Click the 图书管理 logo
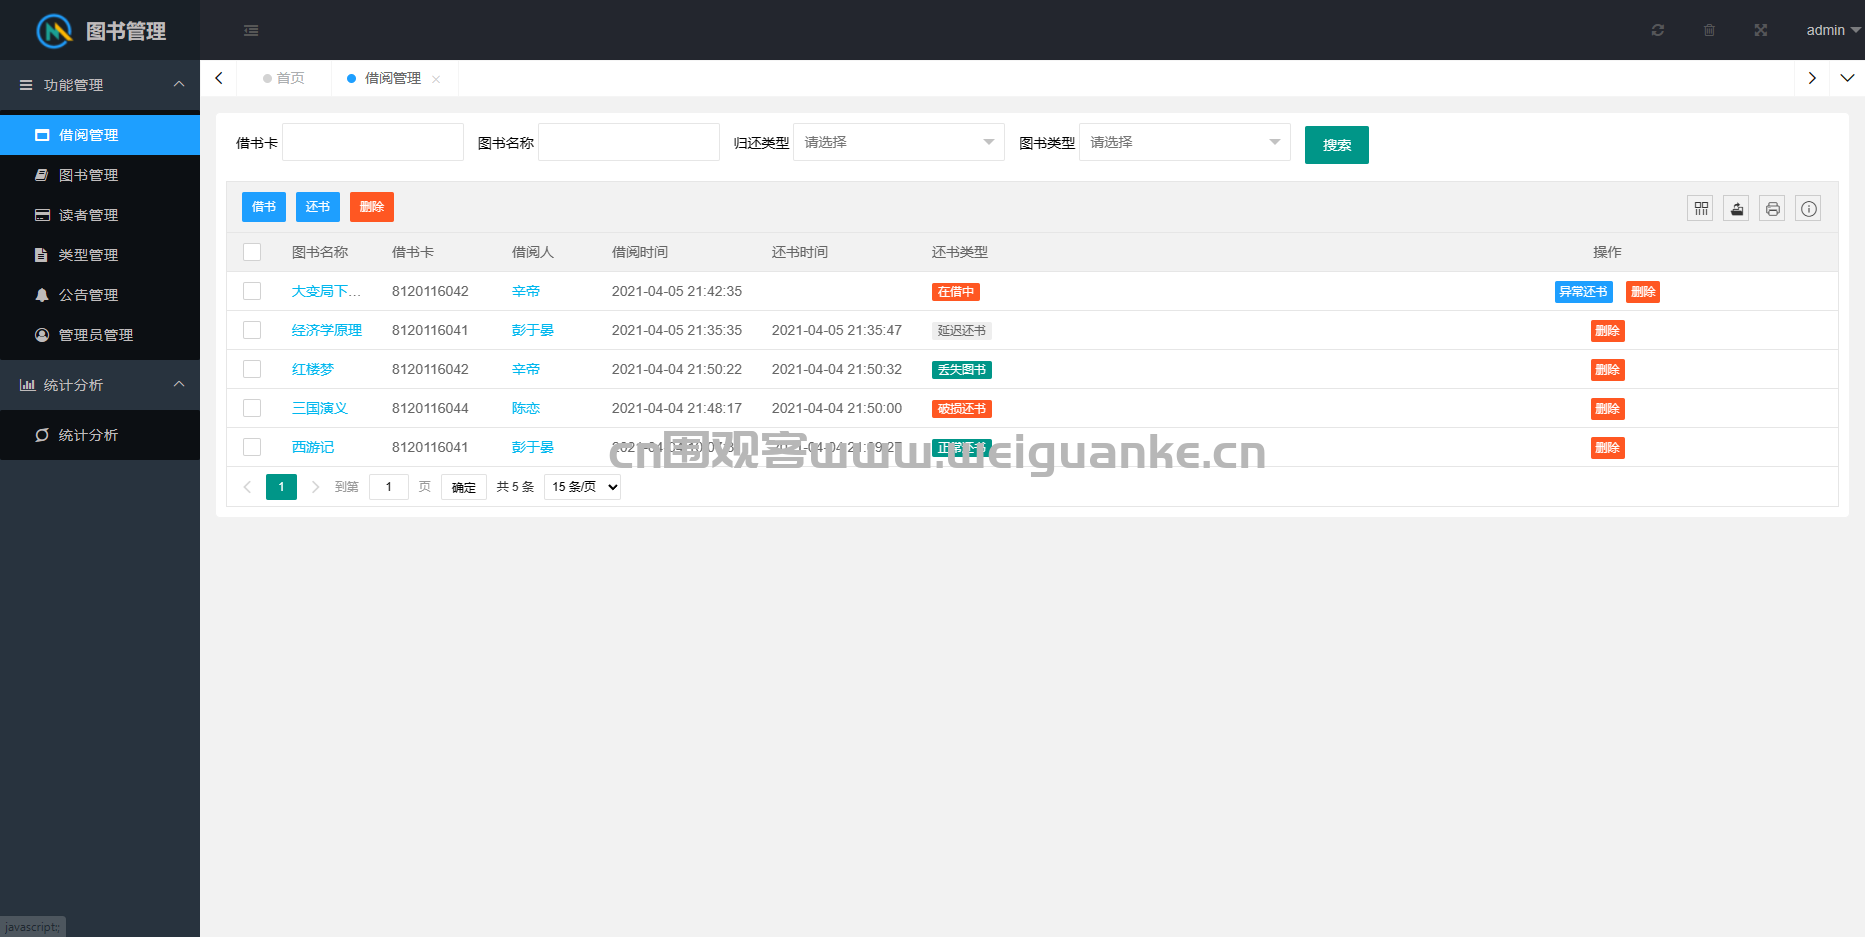This screenshot has width=1865, height=937. (100, 31)
